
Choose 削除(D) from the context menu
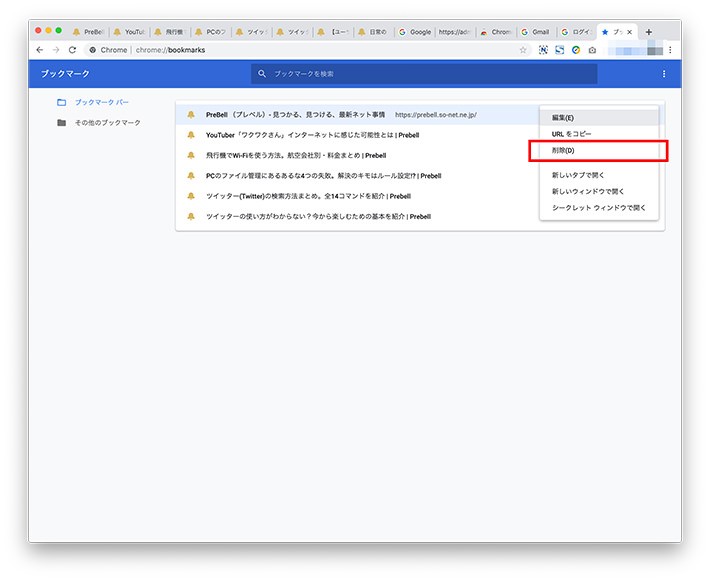click(x=564, y=151)
